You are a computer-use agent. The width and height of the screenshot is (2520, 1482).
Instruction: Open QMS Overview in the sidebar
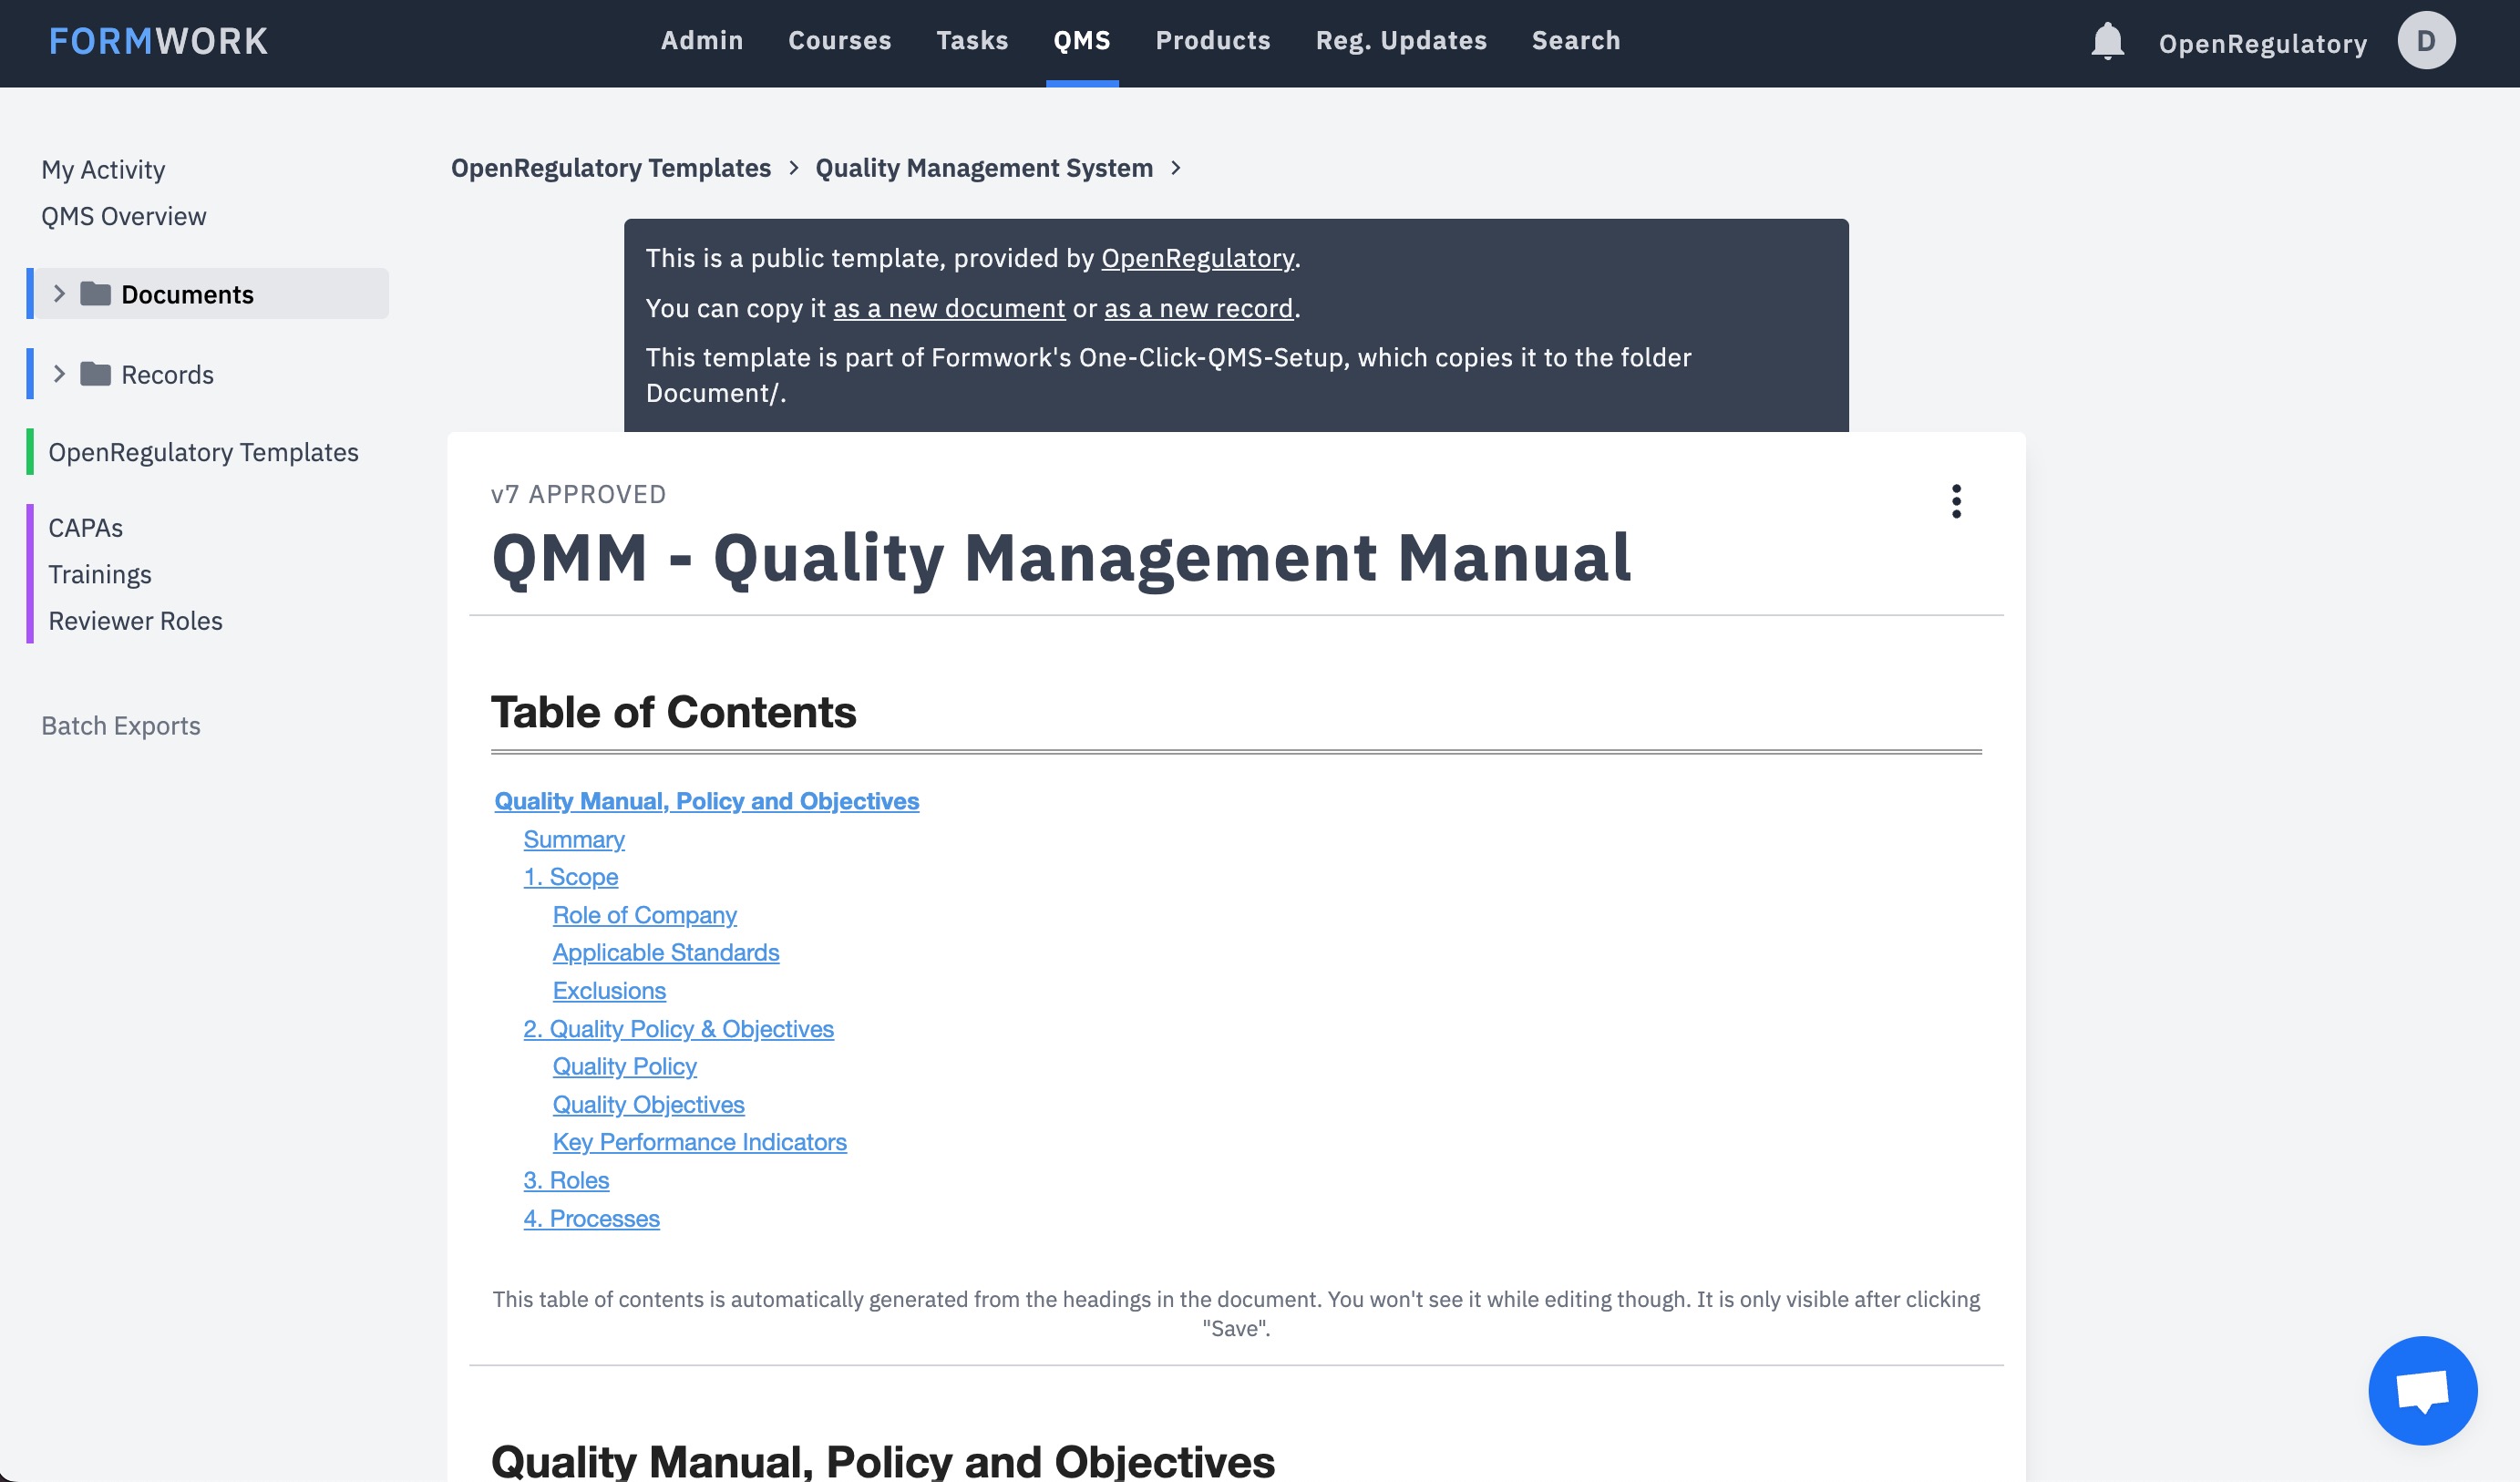click(x=124, y=216)
